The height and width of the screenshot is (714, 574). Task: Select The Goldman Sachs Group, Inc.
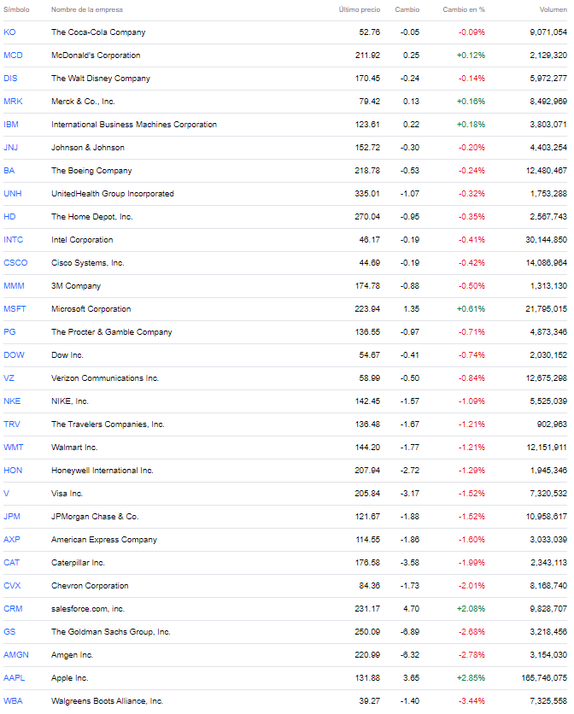(111, 632)
